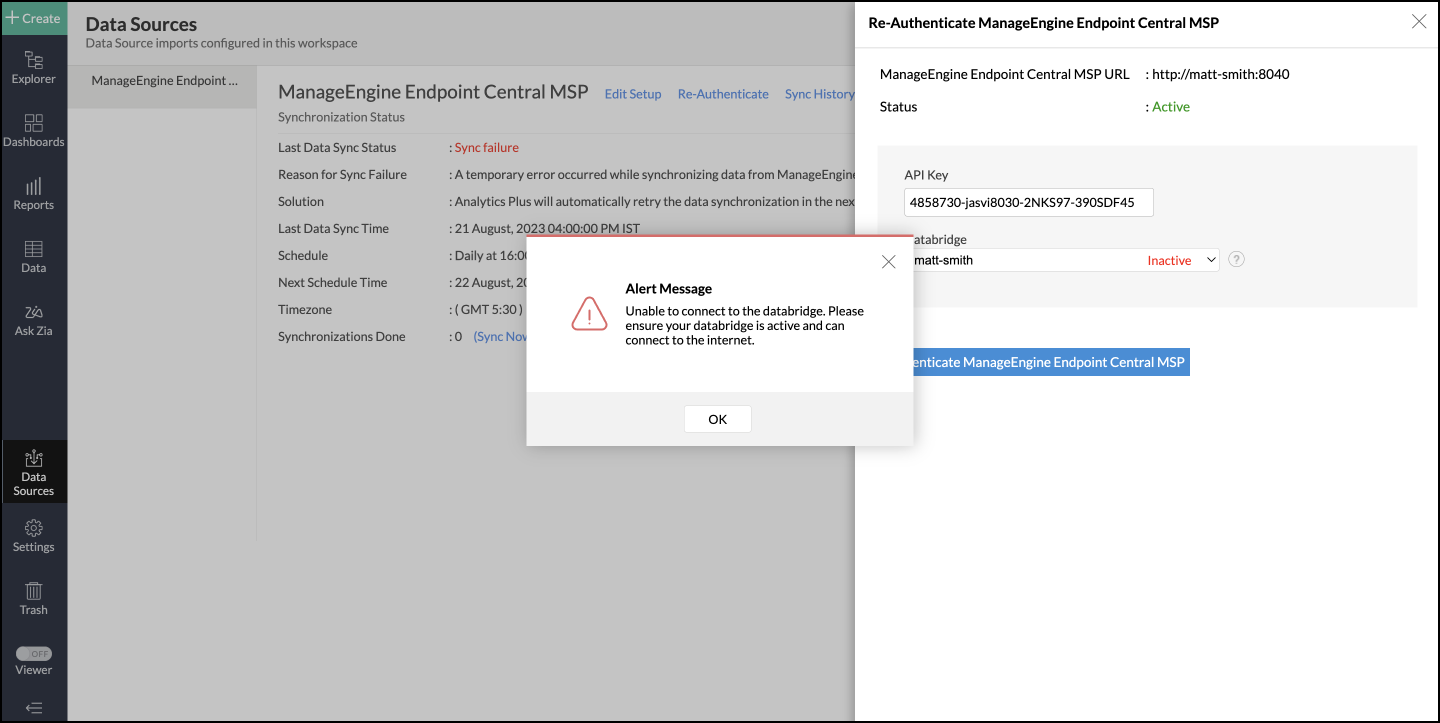Open the Trash section
Image resolution: width=1440 pixels, height=723 pixels.
pyautogui.click(x=34, y=598)
